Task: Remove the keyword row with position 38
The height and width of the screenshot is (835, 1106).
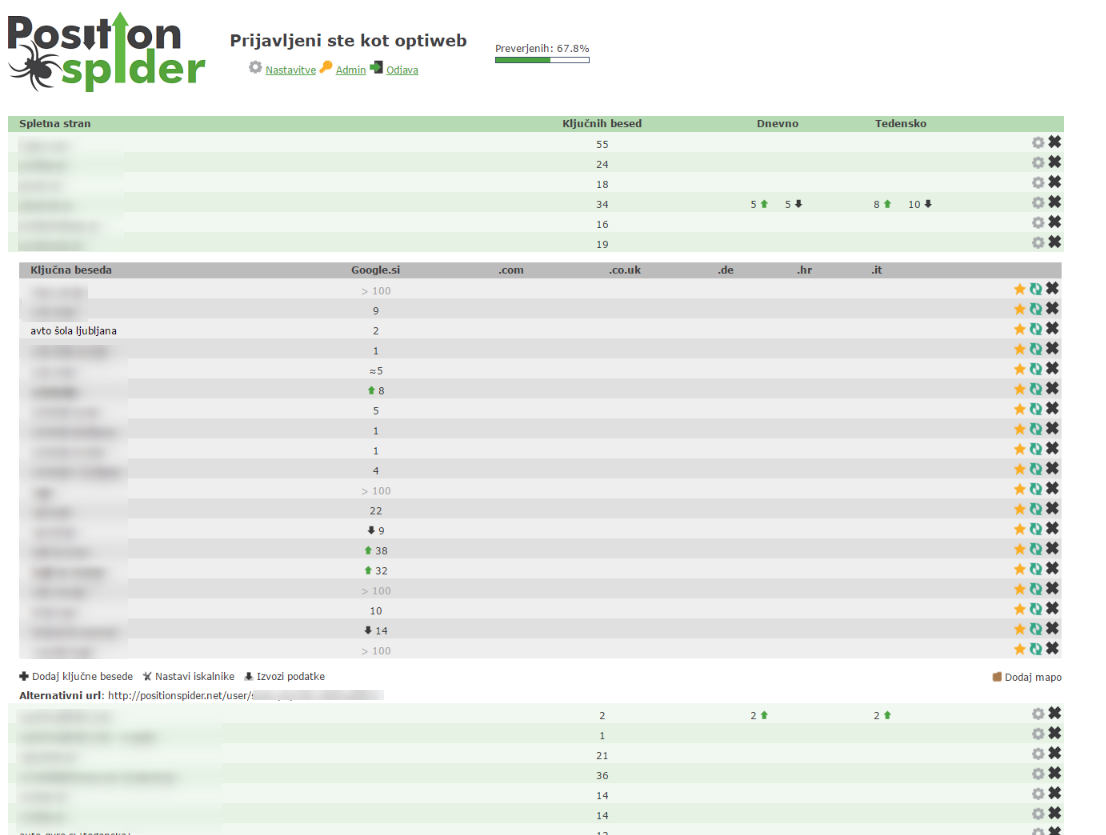Action: 1052,549
